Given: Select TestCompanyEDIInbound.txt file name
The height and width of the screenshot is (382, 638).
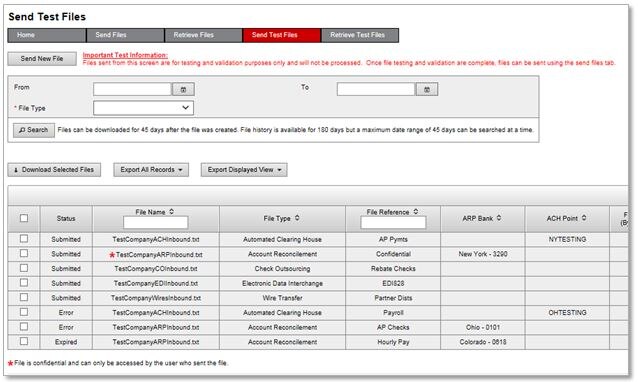Looking at the screenshot, I should 156,284.
